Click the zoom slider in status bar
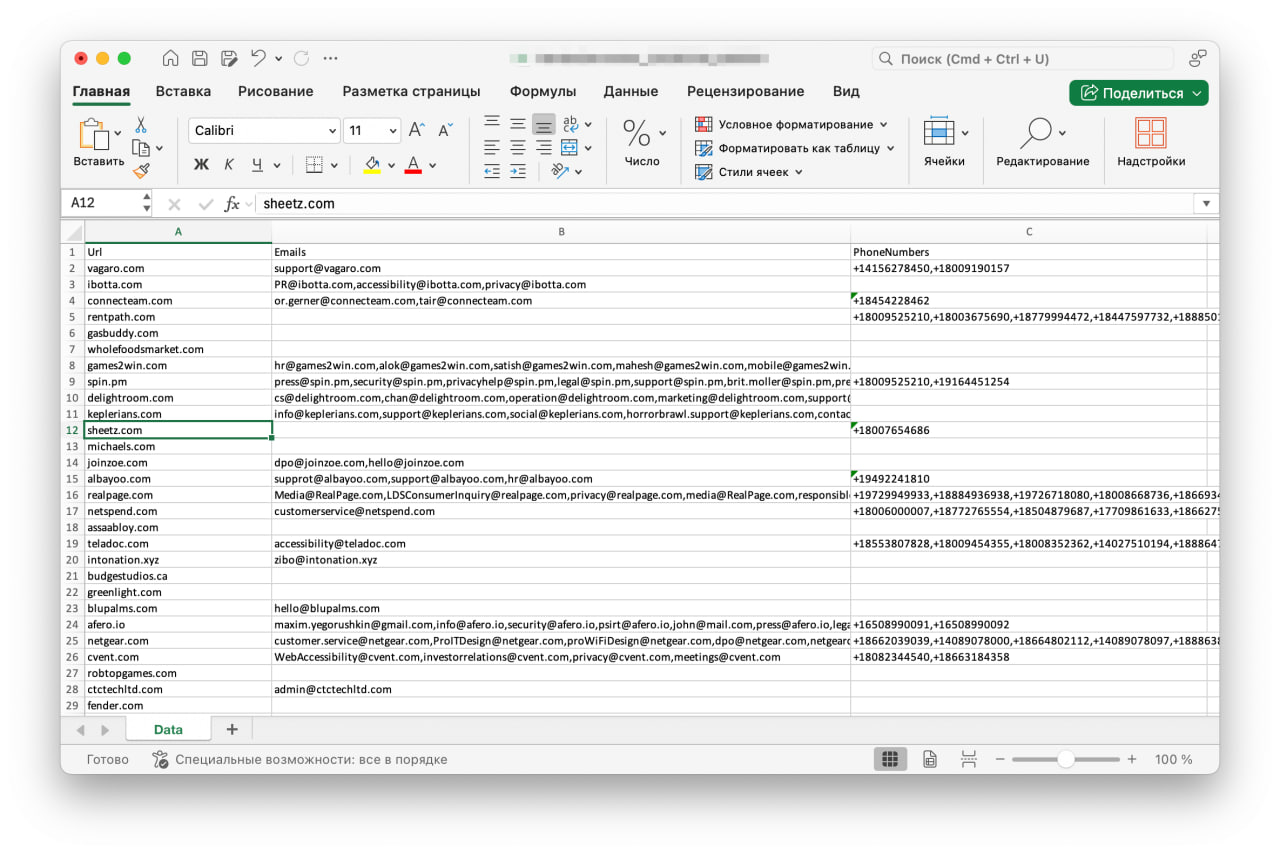Screen dimensions: 1280x854 pos(1066,759)
